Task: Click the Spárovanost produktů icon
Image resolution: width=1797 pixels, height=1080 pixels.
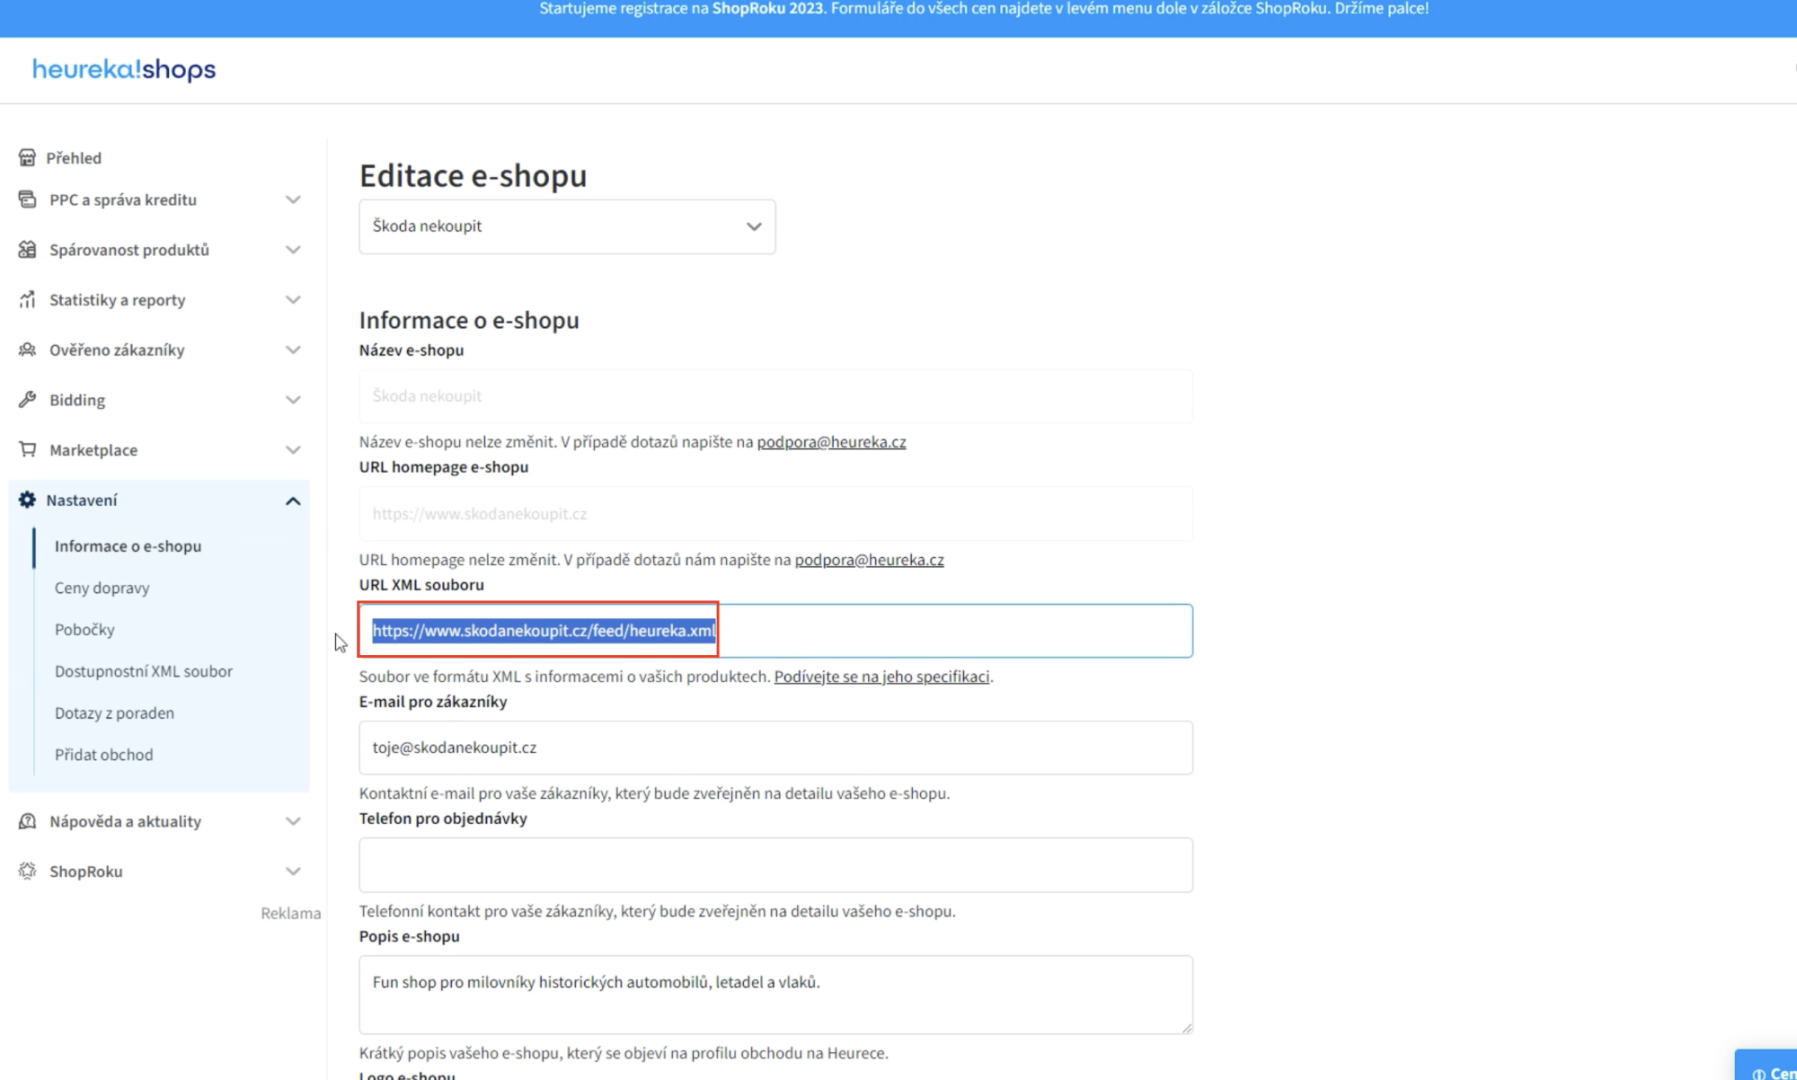Action: (27, 250)
